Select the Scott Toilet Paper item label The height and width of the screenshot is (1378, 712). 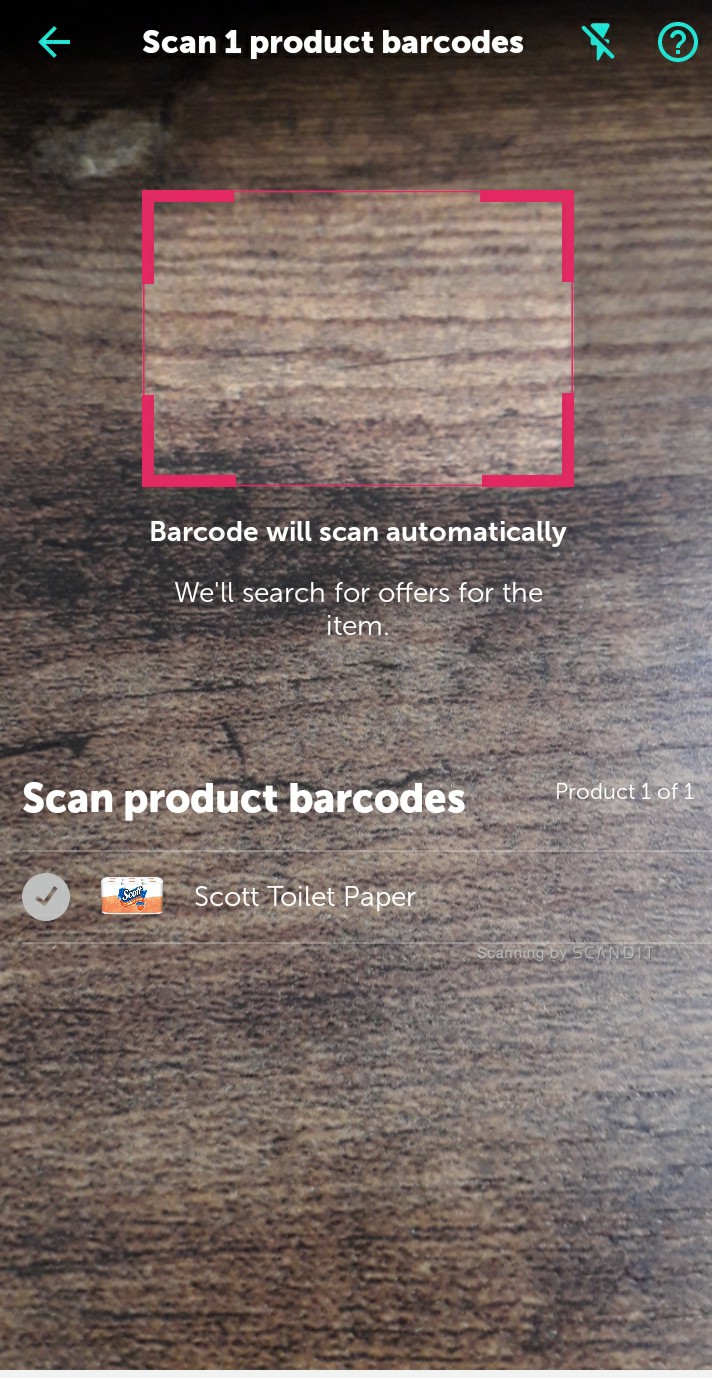305,897
